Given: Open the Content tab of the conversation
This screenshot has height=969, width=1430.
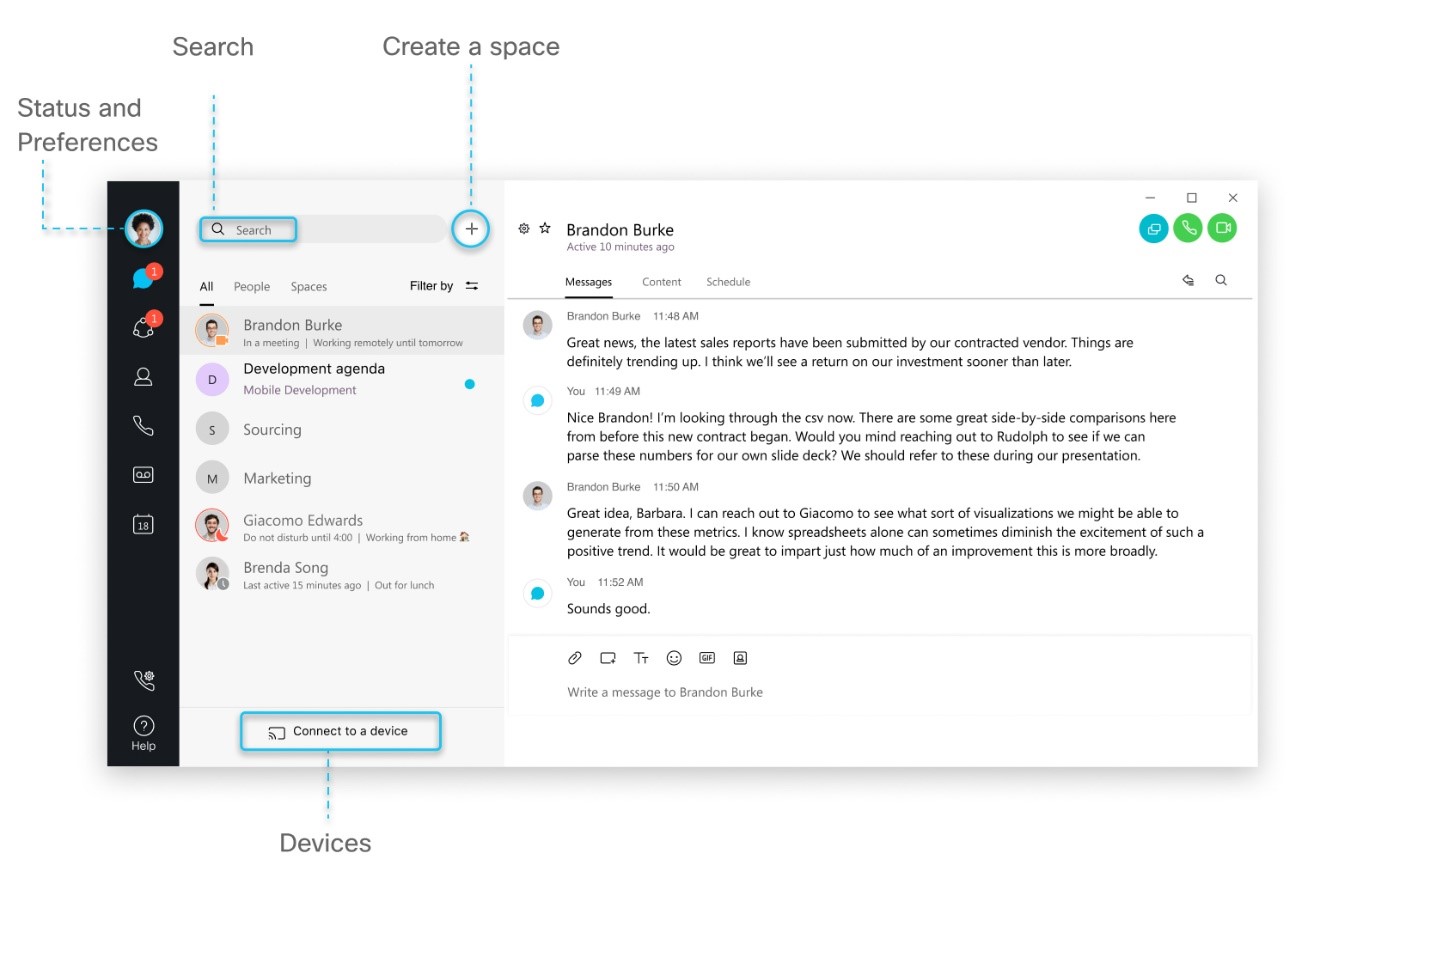Looking at the screenshot, I should pos(660,281).
